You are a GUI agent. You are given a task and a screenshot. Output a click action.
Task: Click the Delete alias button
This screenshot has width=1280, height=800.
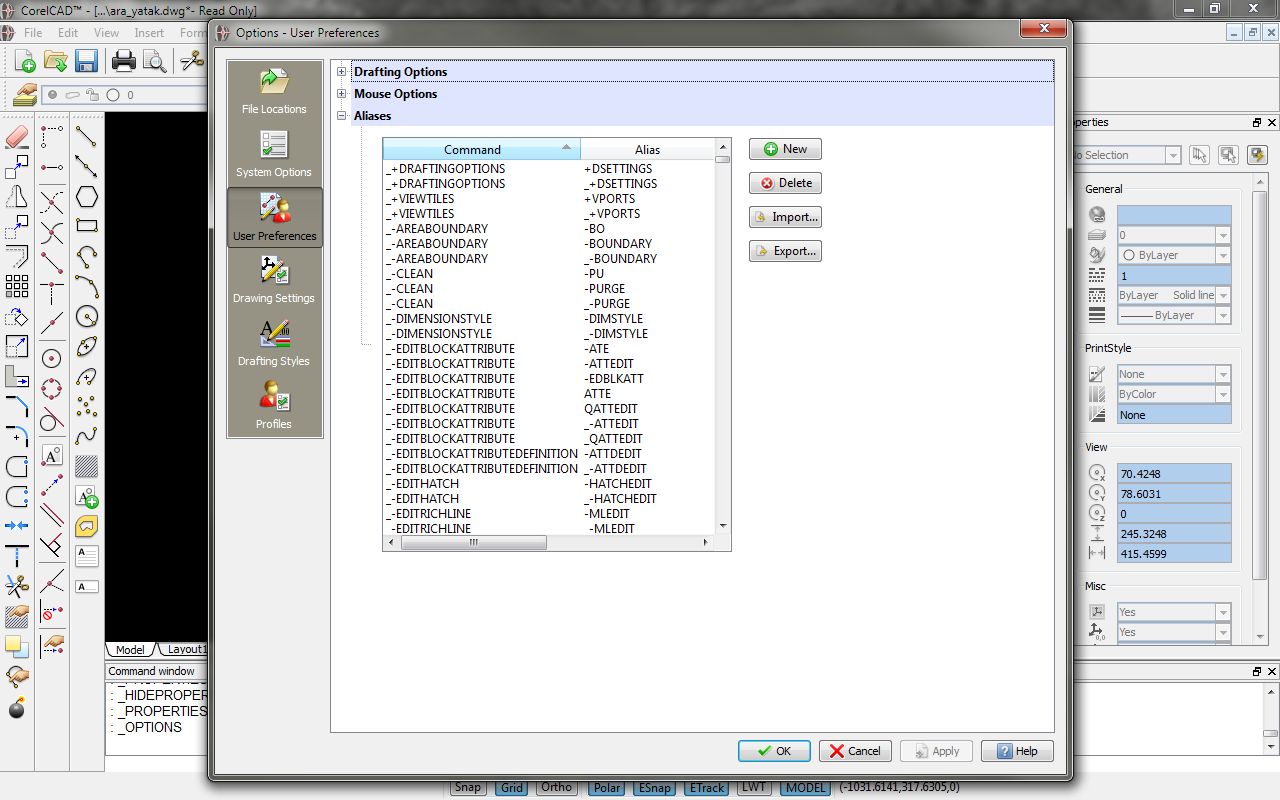[785, 183]
